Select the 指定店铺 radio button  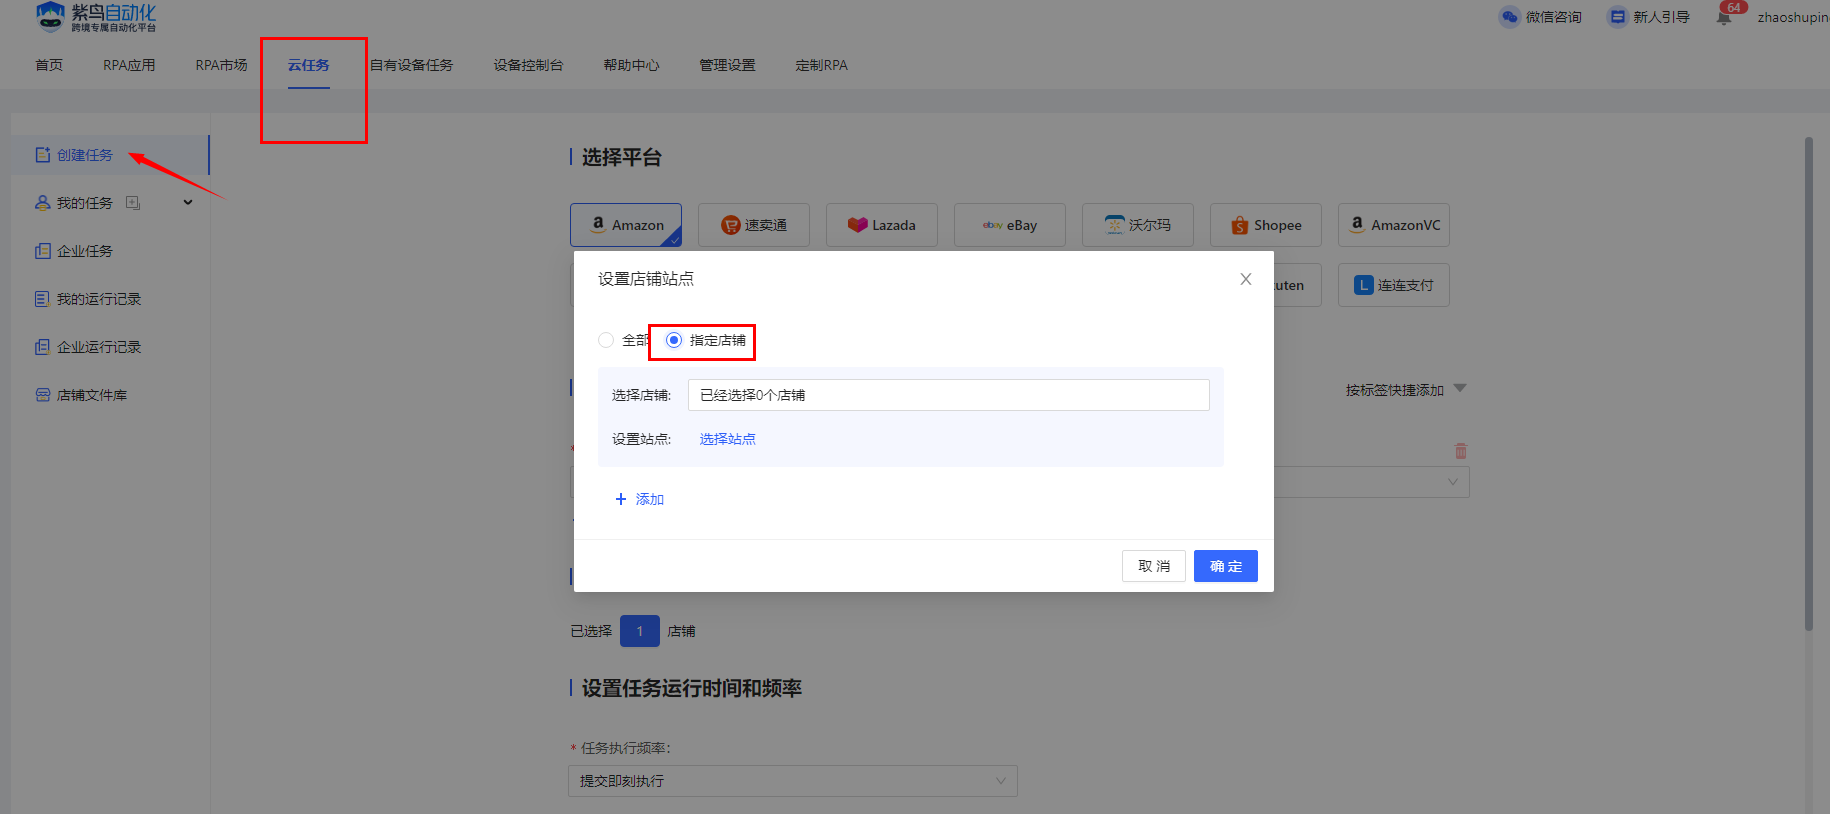(x=674, y=340)
